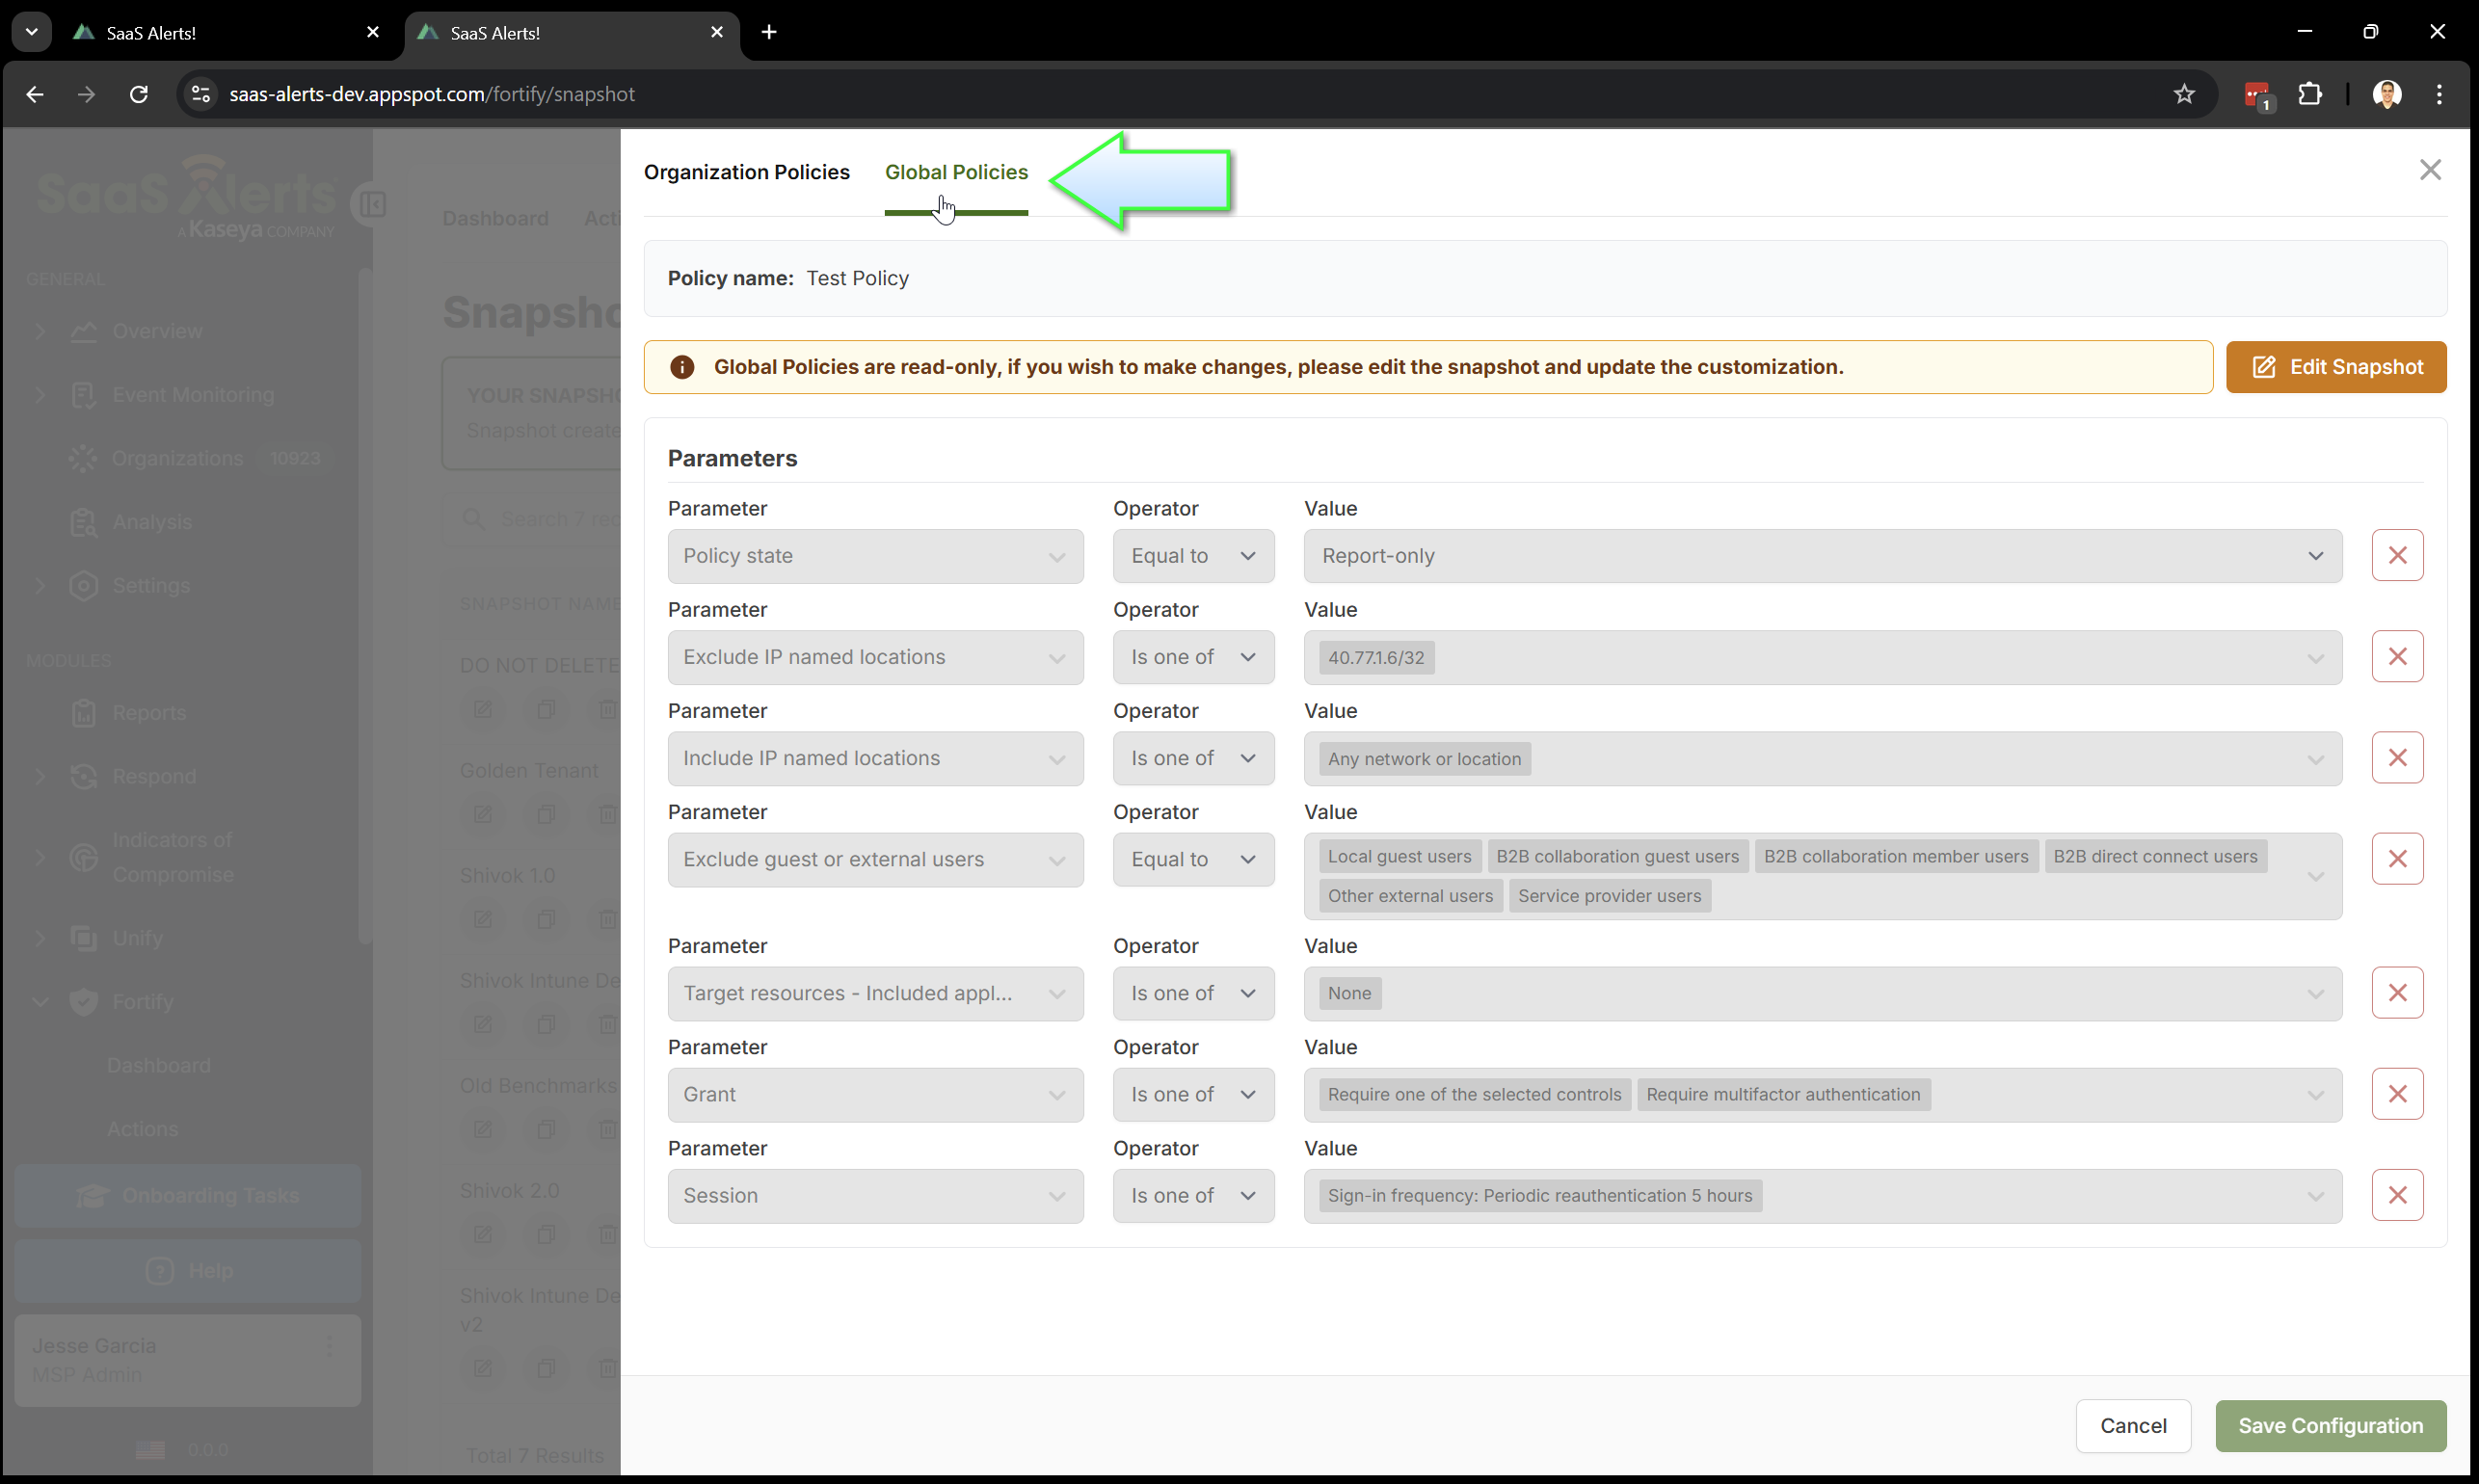Screen dimensions: 2479x1484
Task: Remove the Grant parameter row
Action: 2397,1094
